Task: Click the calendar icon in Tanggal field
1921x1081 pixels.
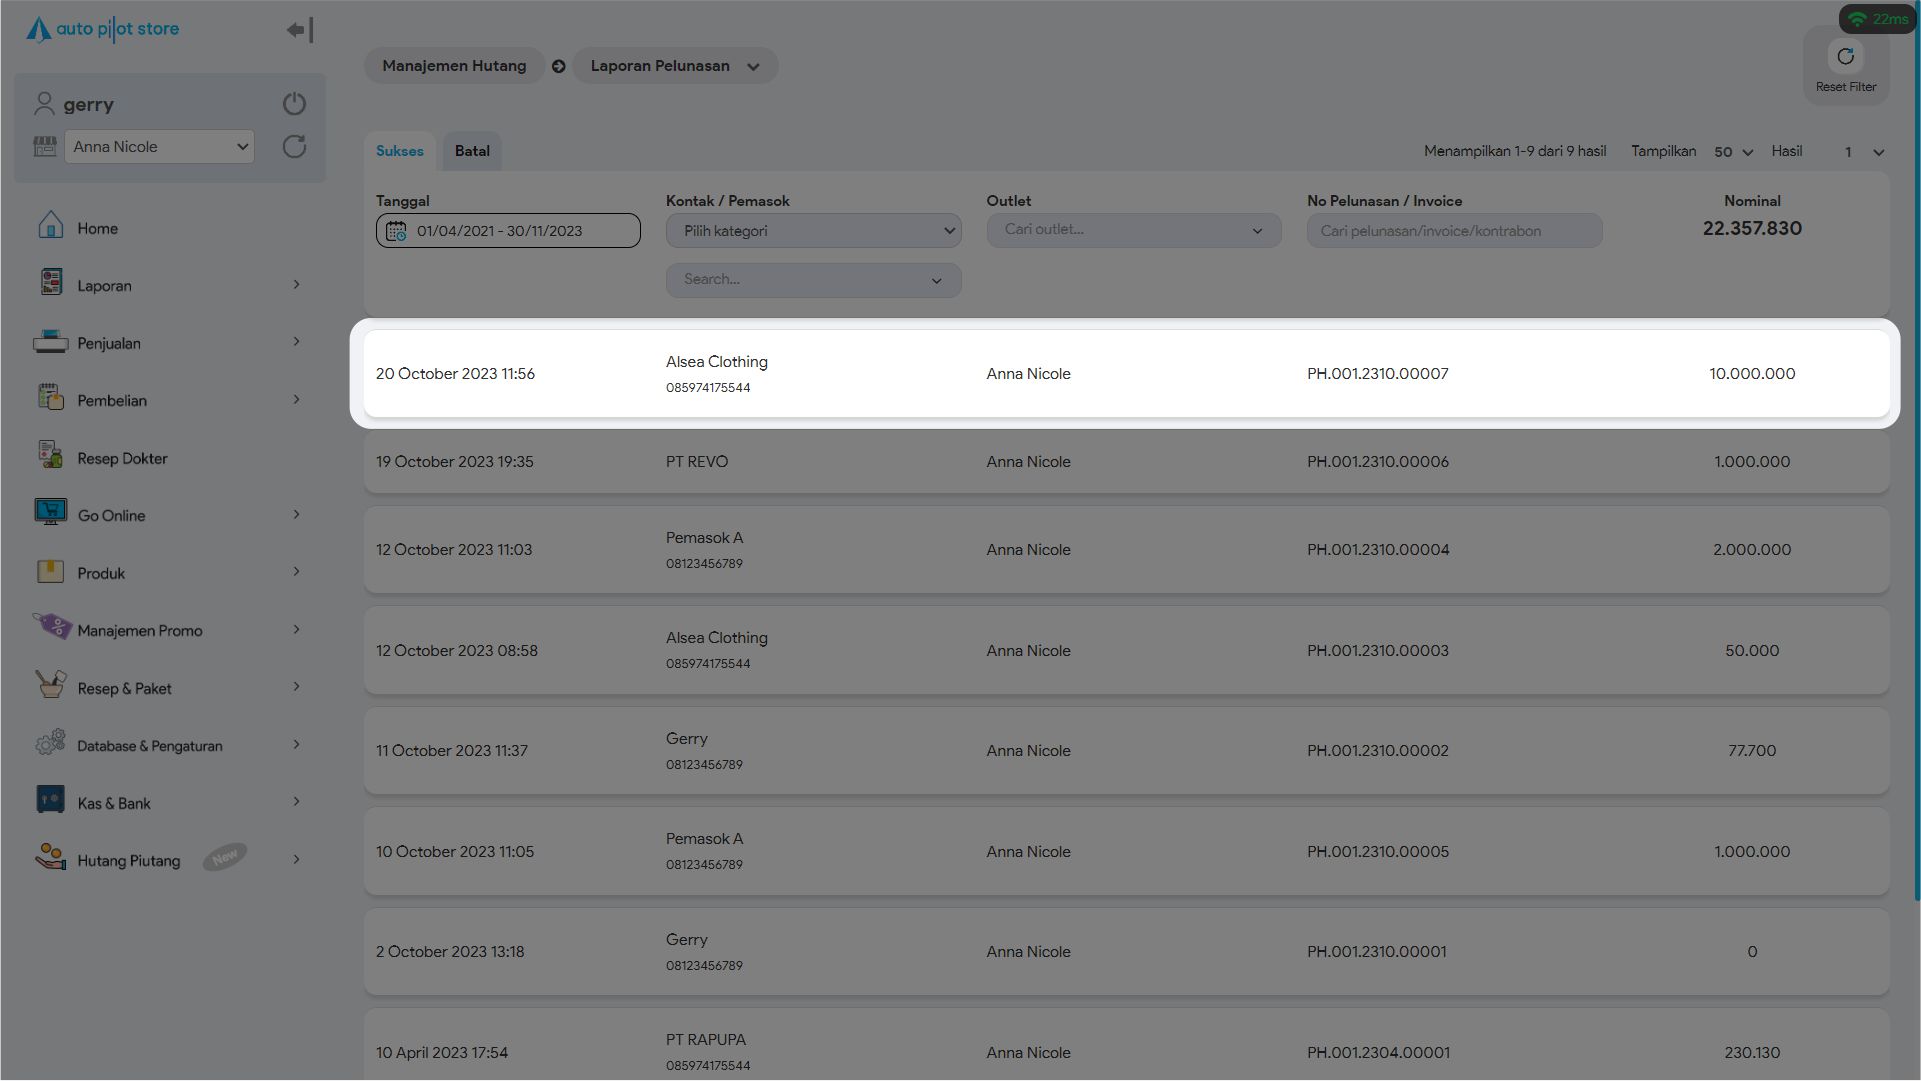Action: coord(396,231)
